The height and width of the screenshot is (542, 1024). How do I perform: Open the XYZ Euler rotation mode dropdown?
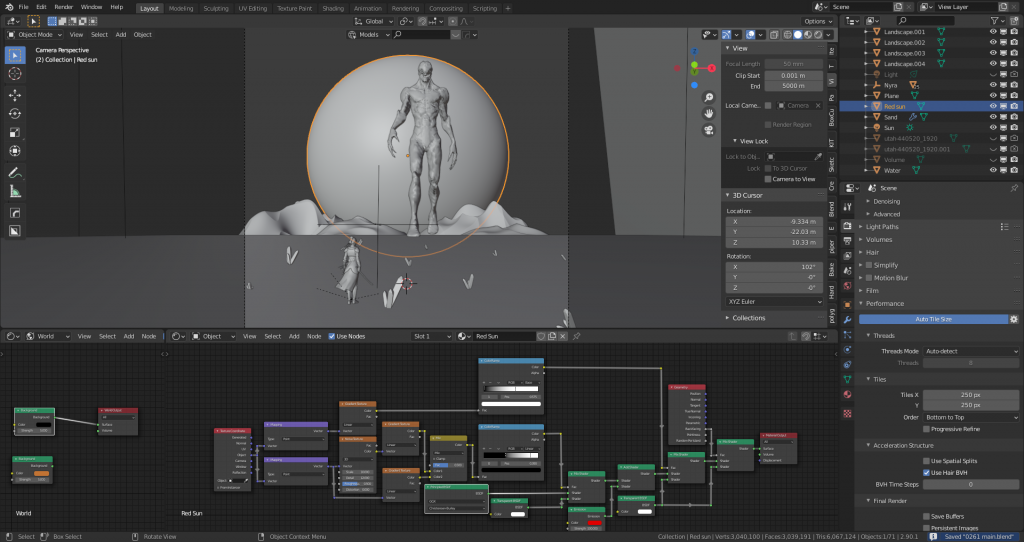point(775,302)
